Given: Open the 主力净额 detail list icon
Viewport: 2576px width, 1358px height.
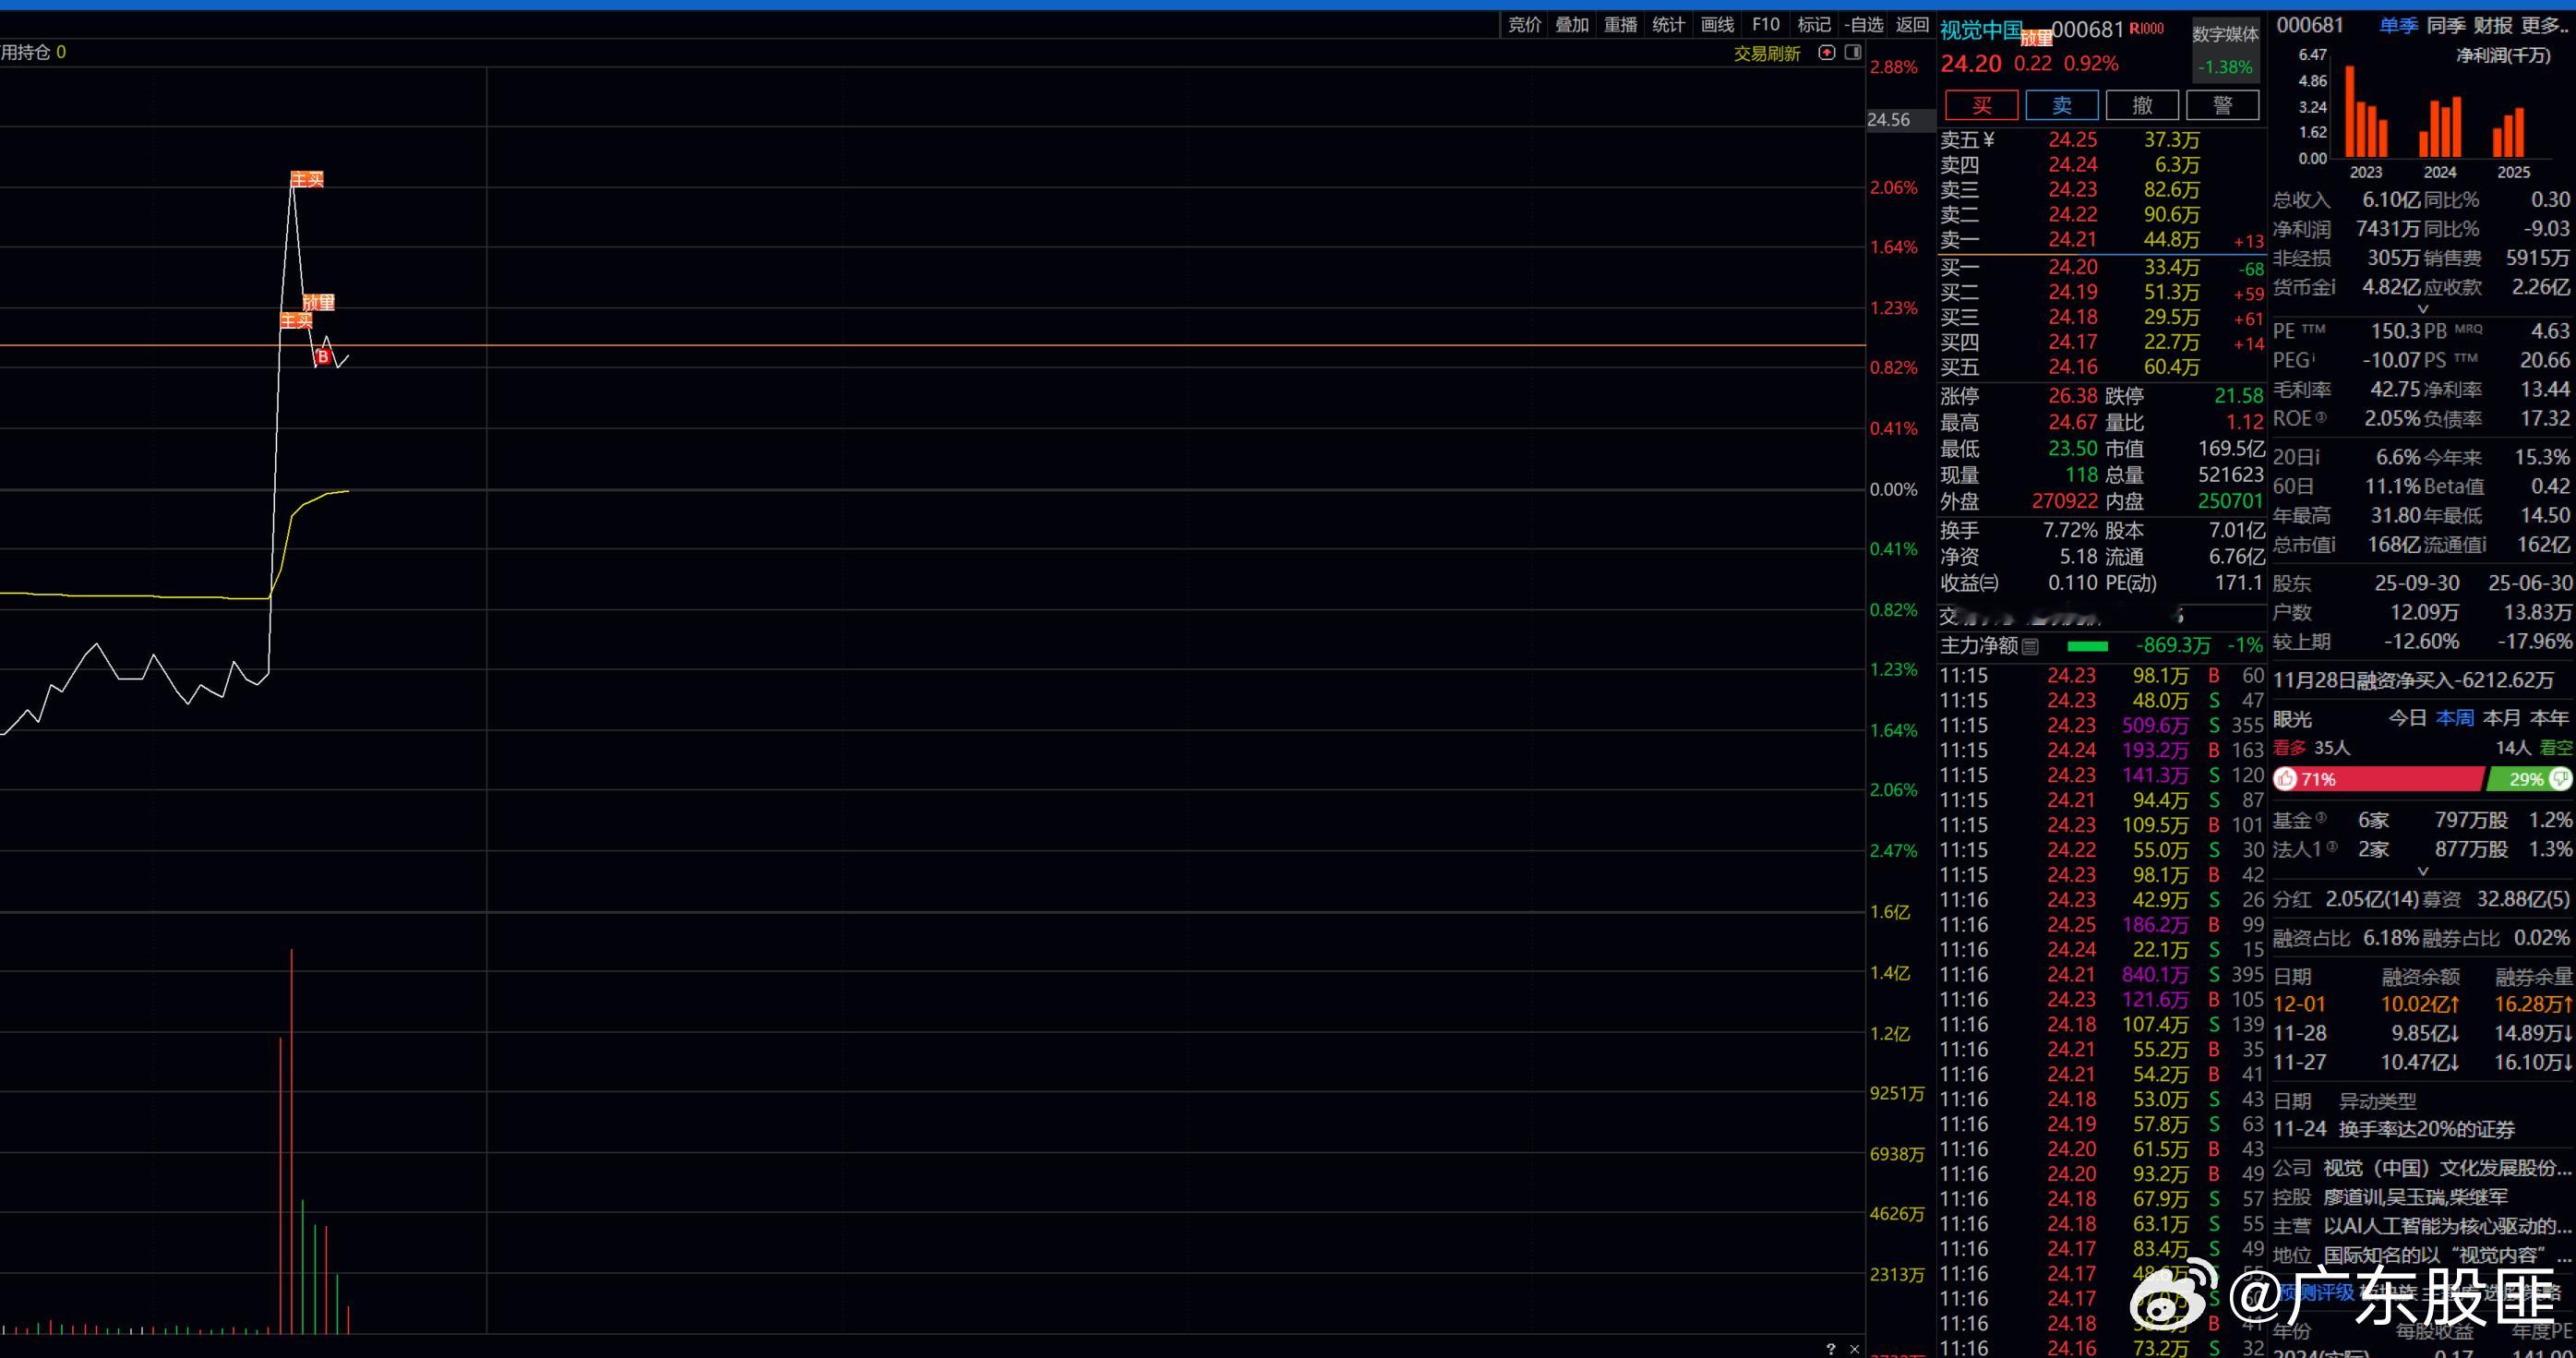Looking at the screenshot, I should [2030, 647].
